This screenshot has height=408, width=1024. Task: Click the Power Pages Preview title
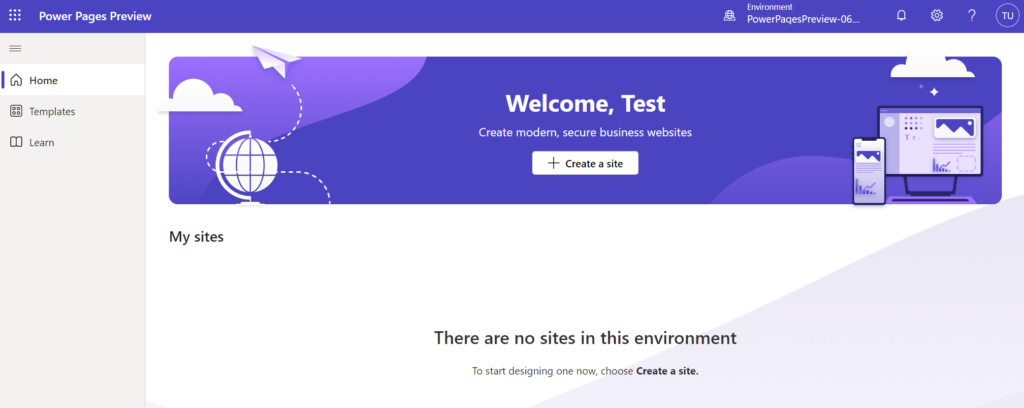click(95, 16)
